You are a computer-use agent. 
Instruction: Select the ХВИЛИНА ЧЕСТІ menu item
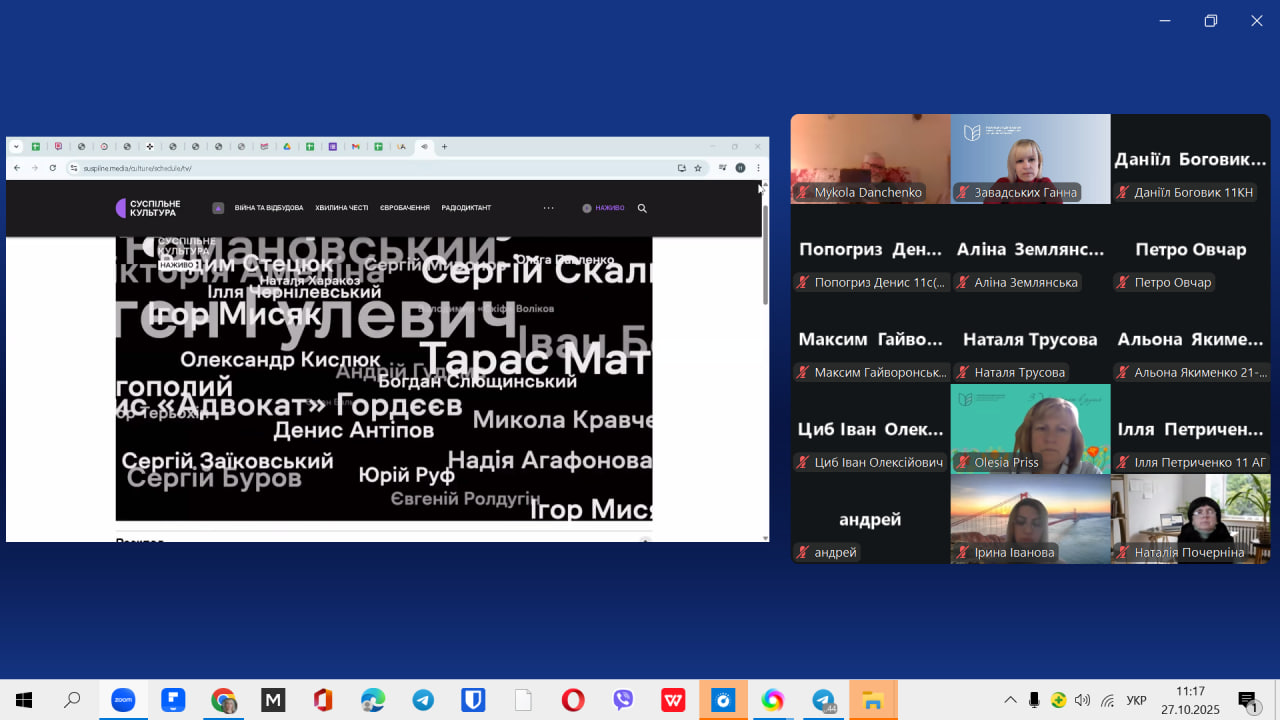(342, 208)
